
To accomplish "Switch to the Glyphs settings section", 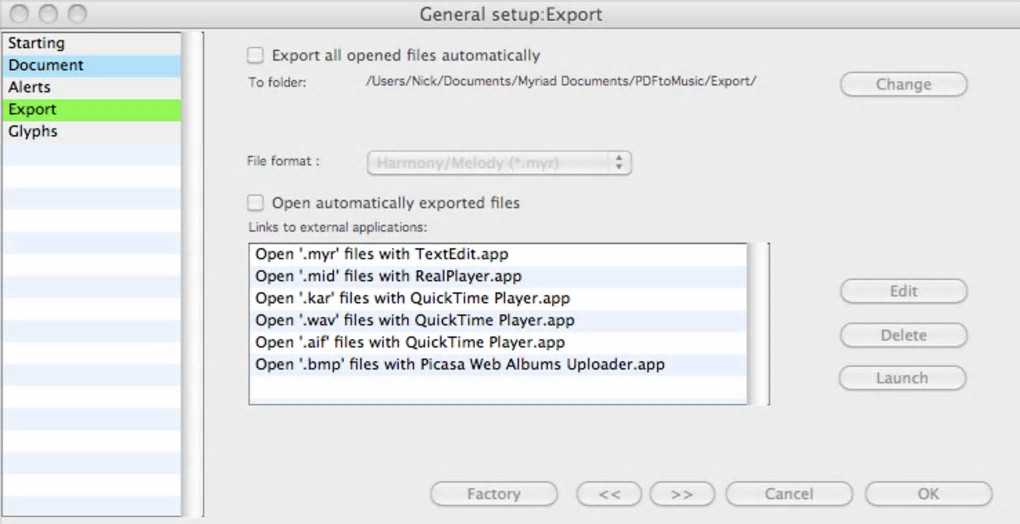I will pyautogui.click(x=33, y=131).
